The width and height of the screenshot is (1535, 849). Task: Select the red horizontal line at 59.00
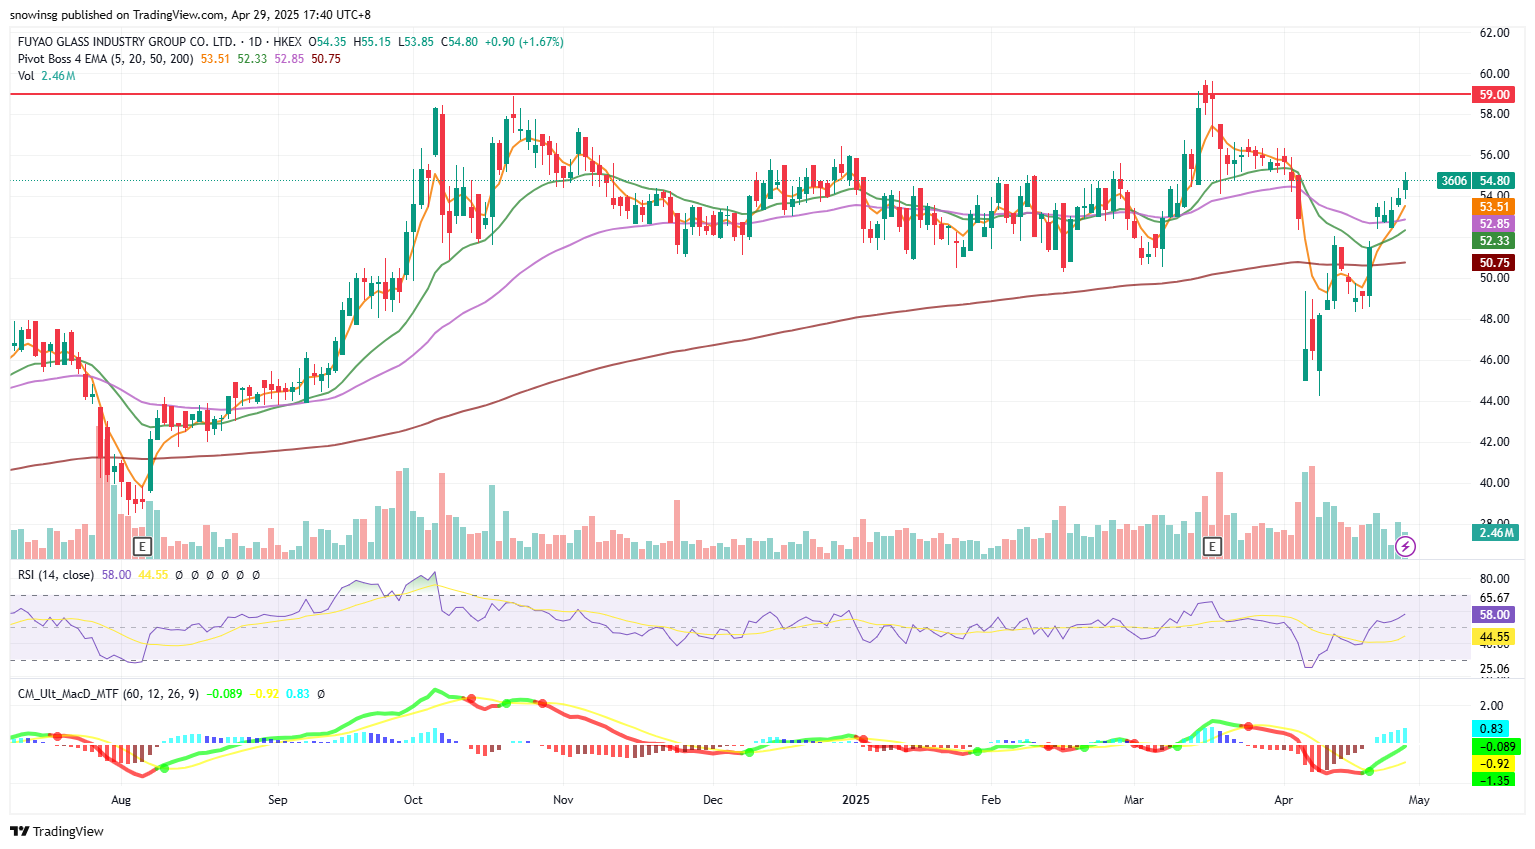pyautogui.click(x=740, y=94)
